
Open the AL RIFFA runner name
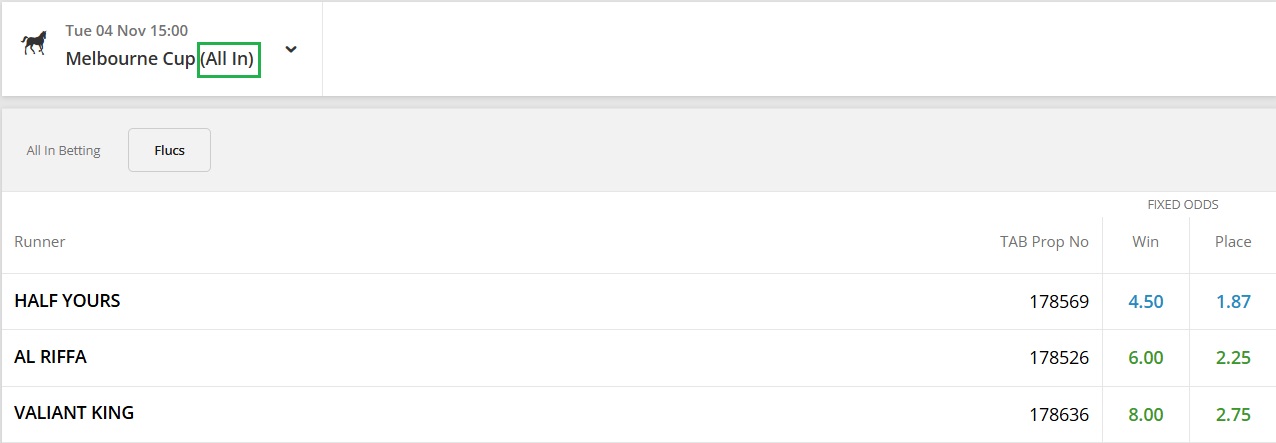[x=50, y=356]
